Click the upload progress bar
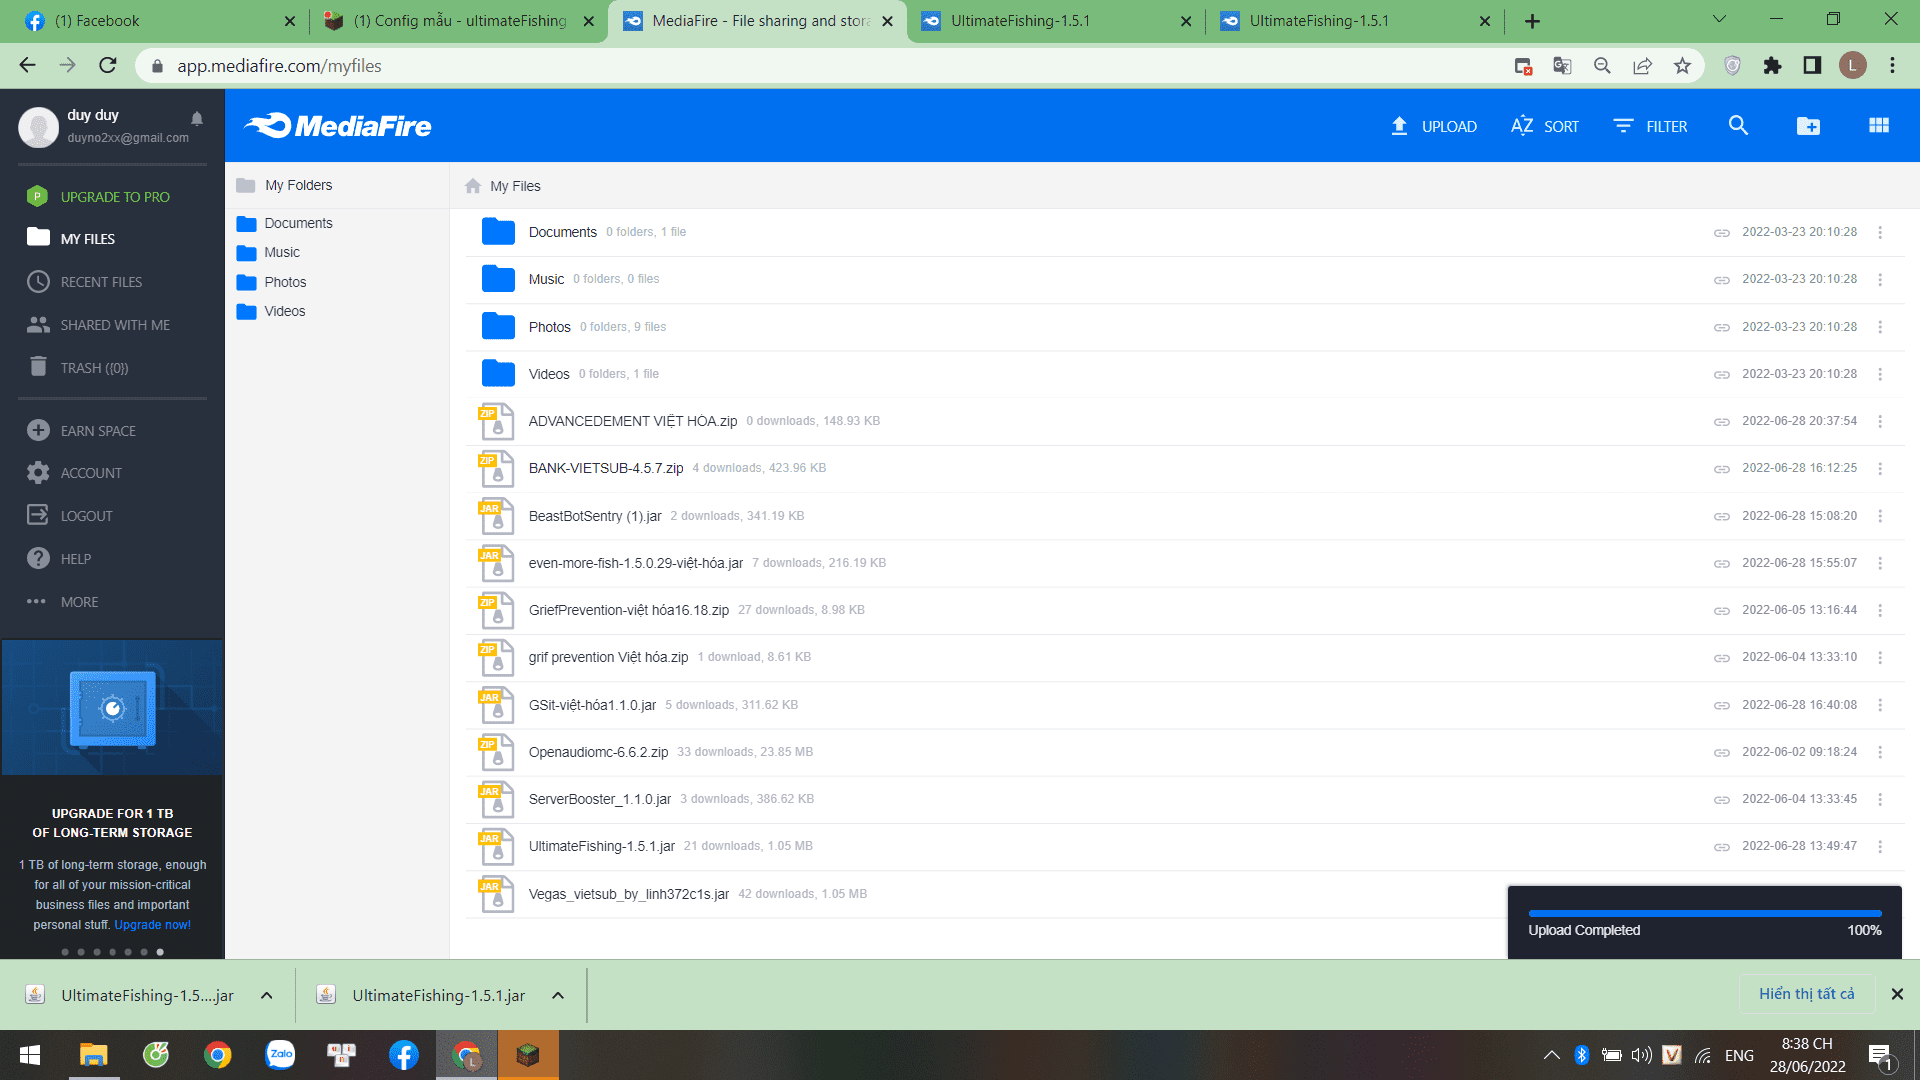 point(1704,913)
